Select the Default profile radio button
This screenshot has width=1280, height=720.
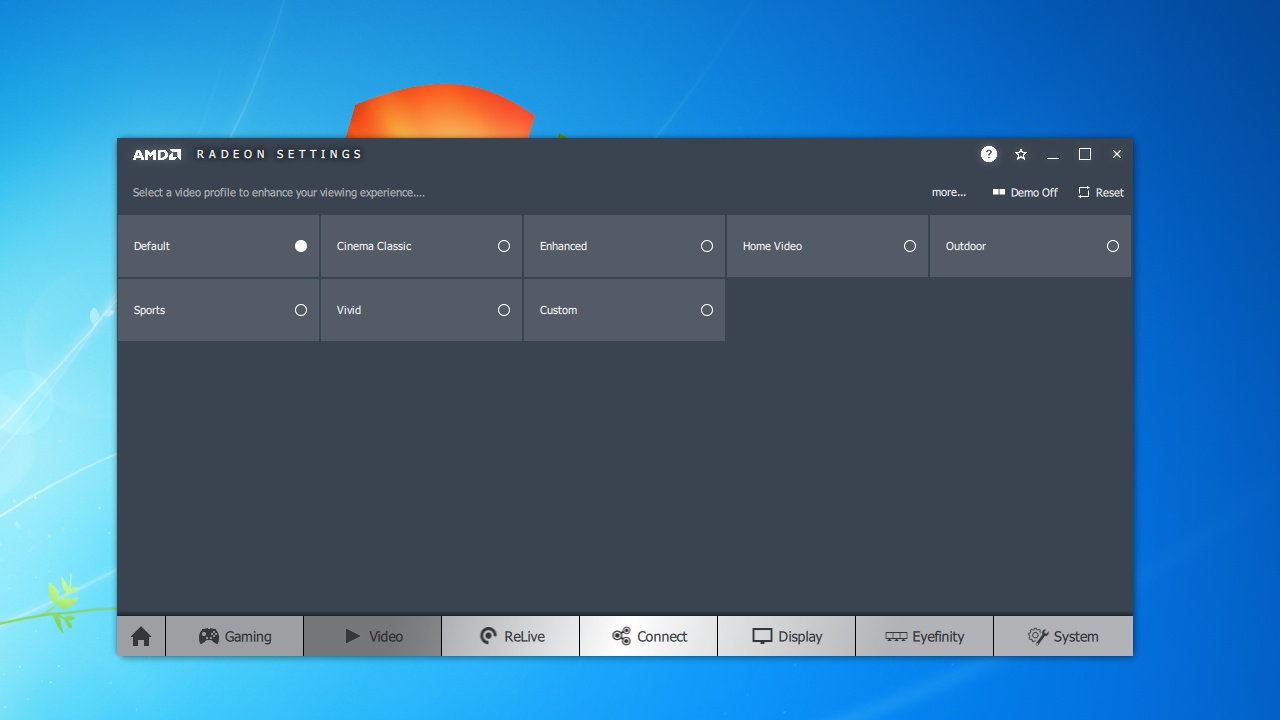tap(301, 246)
